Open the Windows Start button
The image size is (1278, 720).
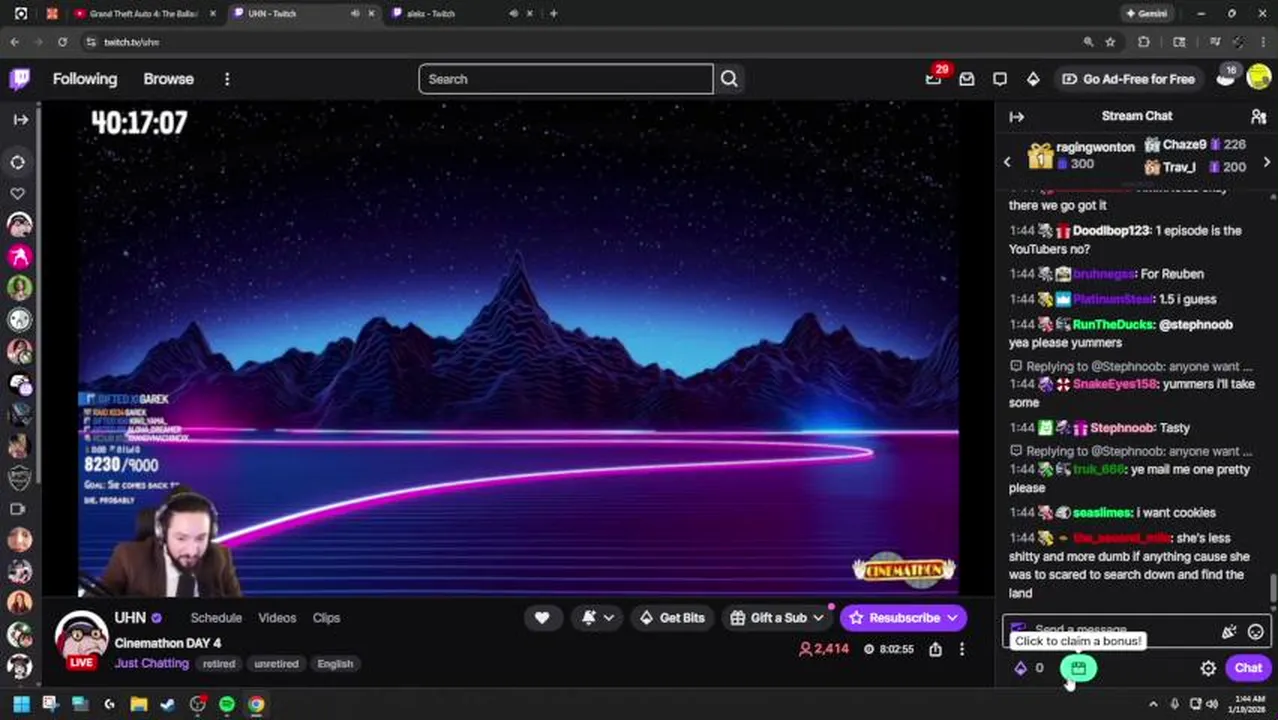tap(21, 704)
